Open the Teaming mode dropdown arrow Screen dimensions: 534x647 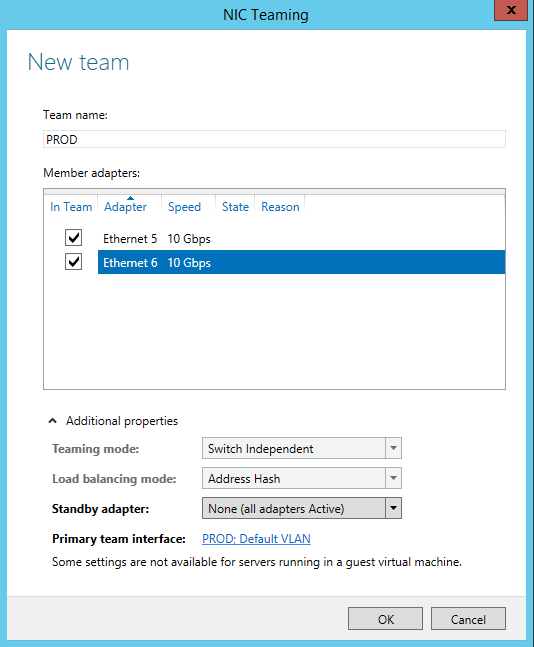[393, 448]
